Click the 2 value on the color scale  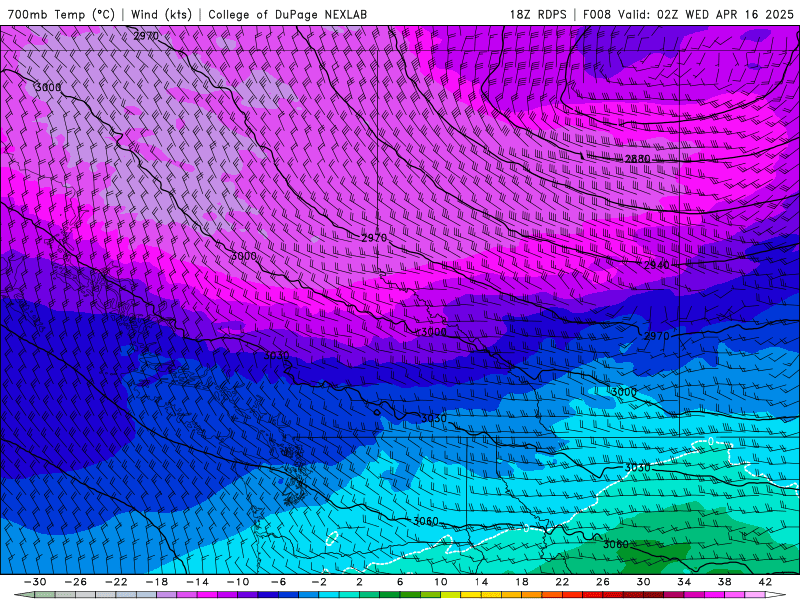359,582
